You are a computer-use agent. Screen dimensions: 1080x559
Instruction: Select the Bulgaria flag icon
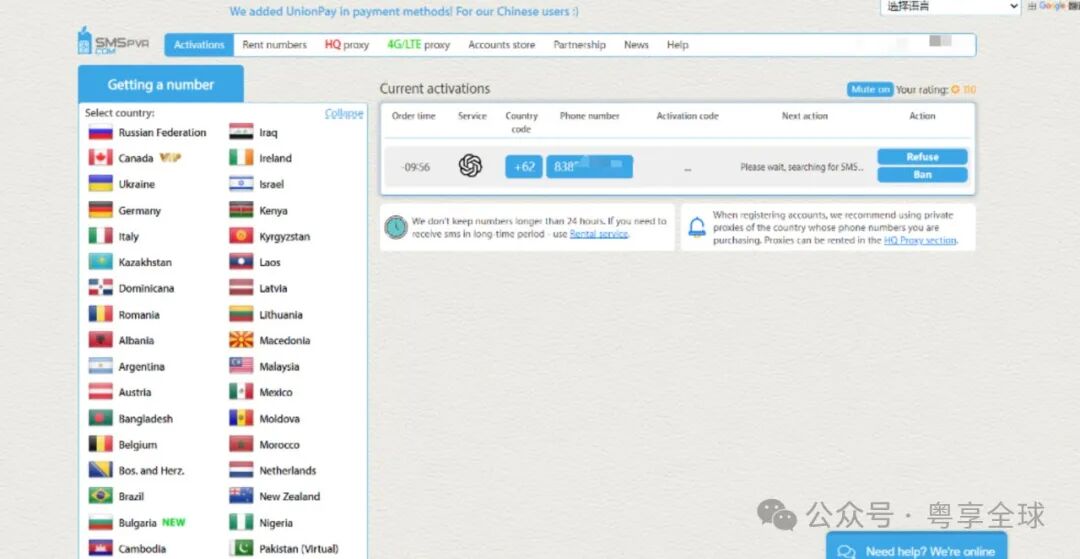click(x=101, y=523)
